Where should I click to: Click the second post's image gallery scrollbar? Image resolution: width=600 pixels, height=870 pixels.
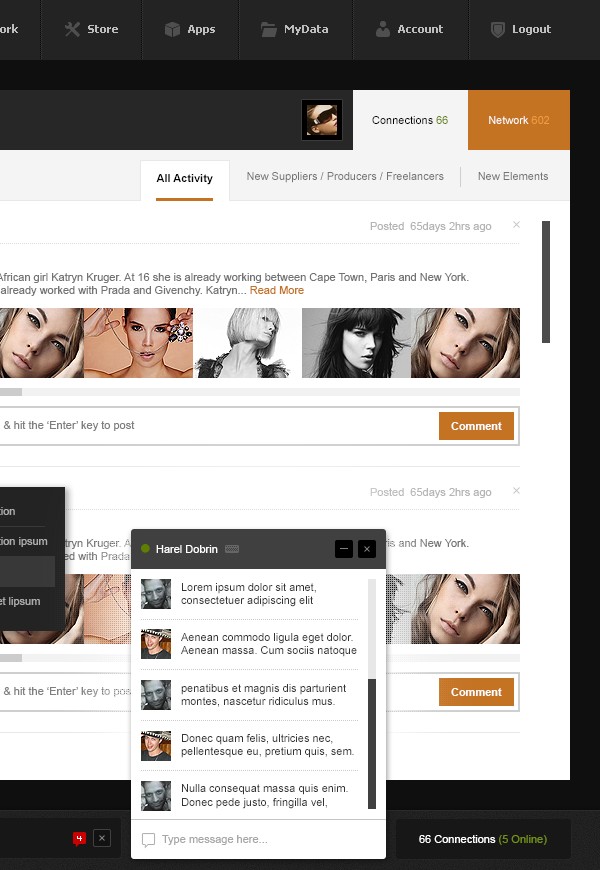pyautogui.click(x=65, y=658)
